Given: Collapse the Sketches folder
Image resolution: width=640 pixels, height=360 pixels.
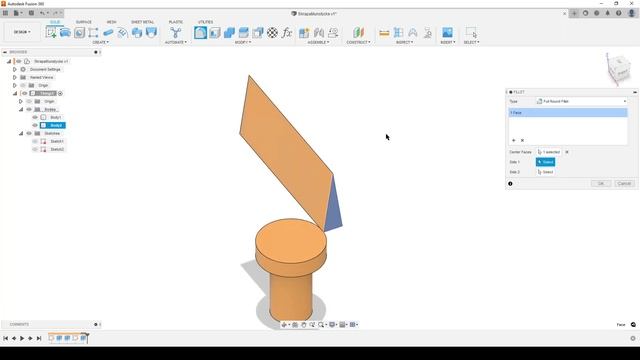Looking at the screenshot, I should click(x=21, y=133).
